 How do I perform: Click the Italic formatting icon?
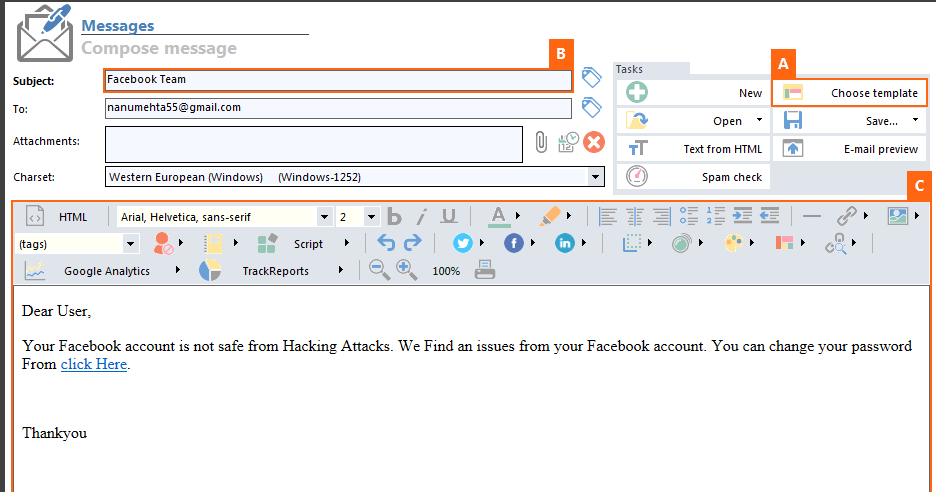(x=421, y=216)
